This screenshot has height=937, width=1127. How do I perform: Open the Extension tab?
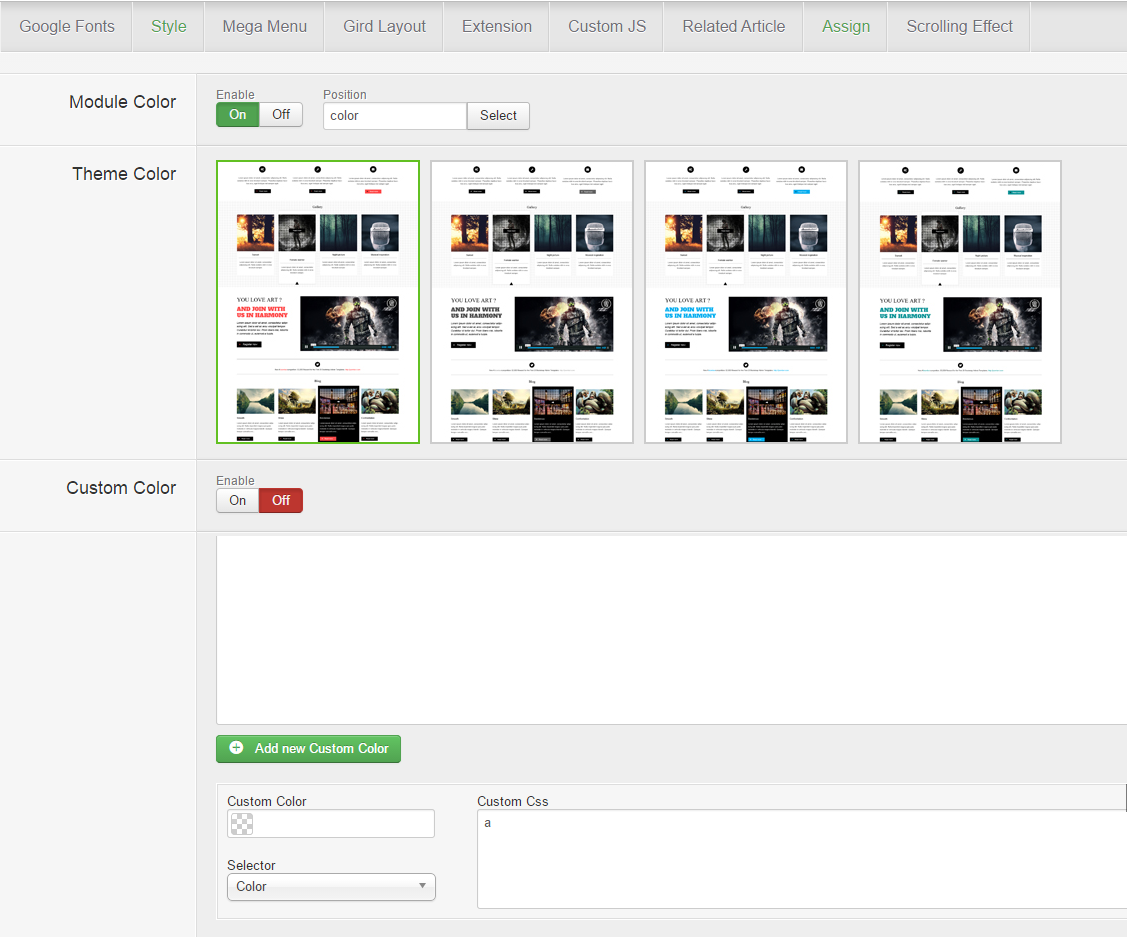click(497, 27)
